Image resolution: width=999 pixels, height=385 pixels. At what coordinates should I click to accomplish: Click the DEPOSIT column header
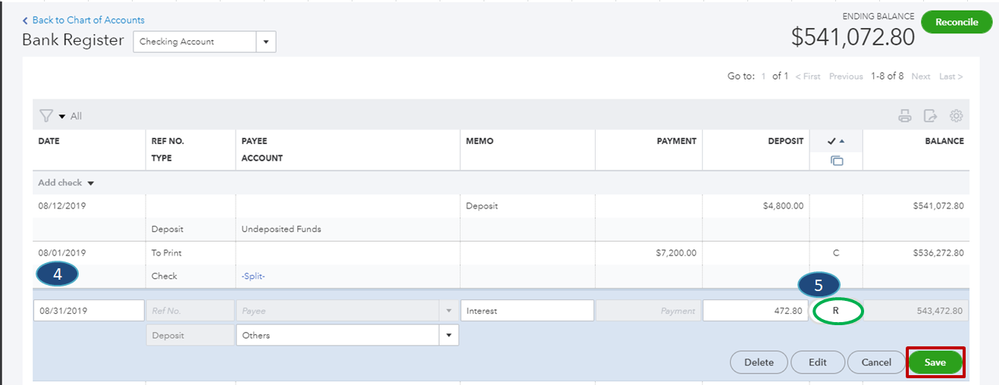[786, 142]
